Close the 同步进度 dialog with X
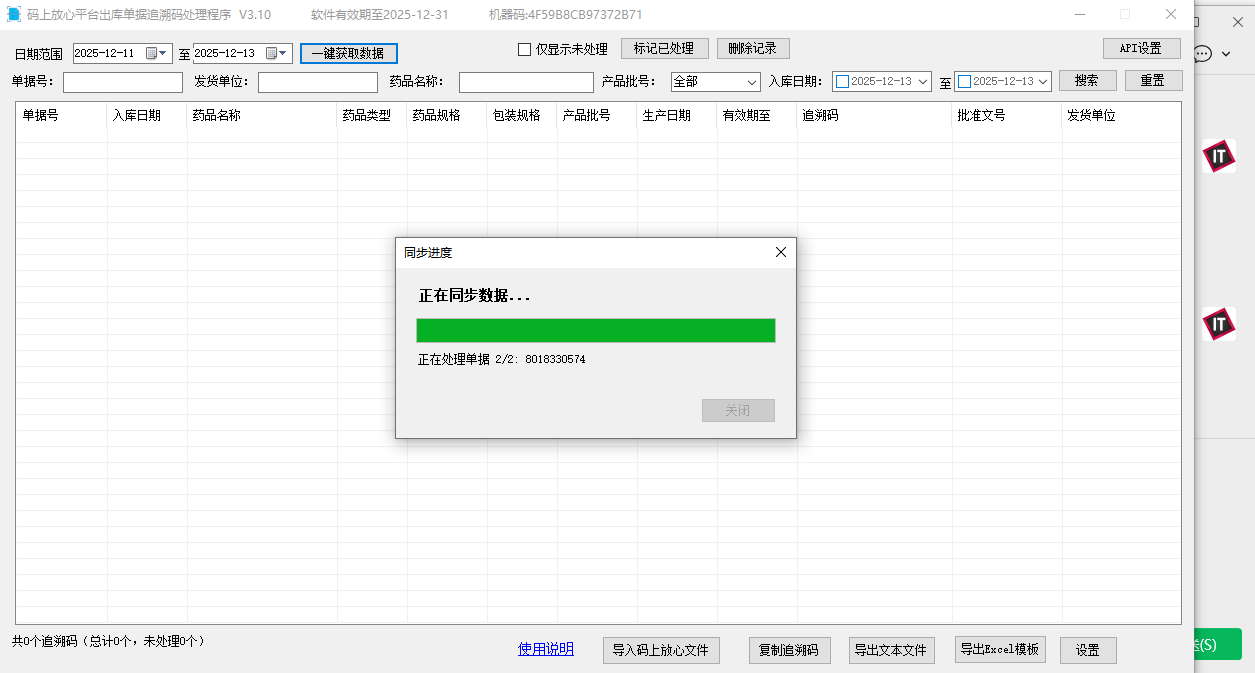 click(x=781, y=253)
